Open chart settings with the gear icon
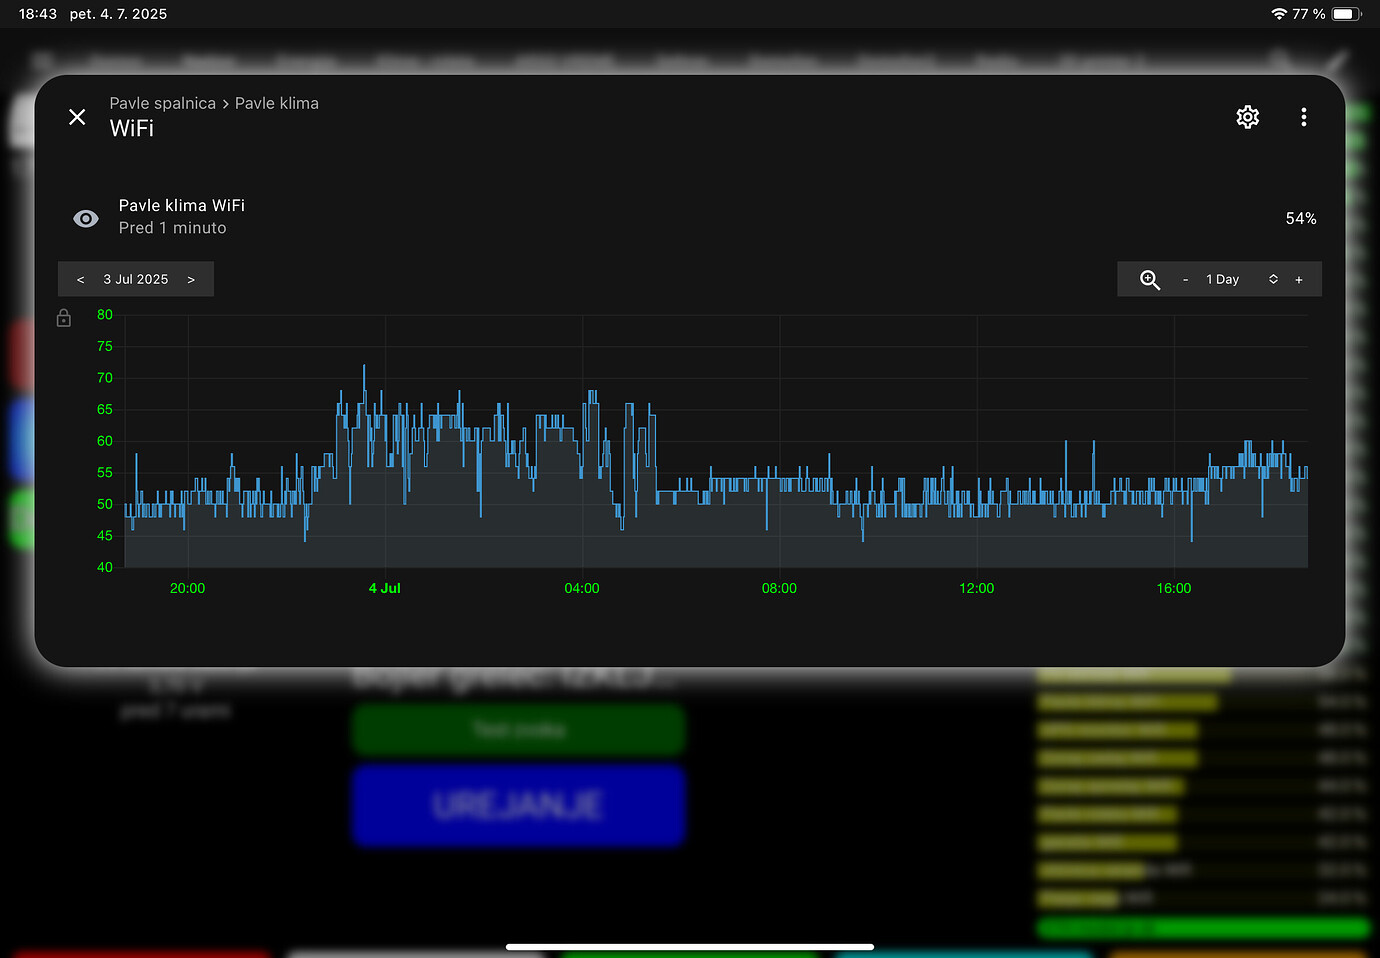Viewport: 1380px width, 958px height. 1247,117
